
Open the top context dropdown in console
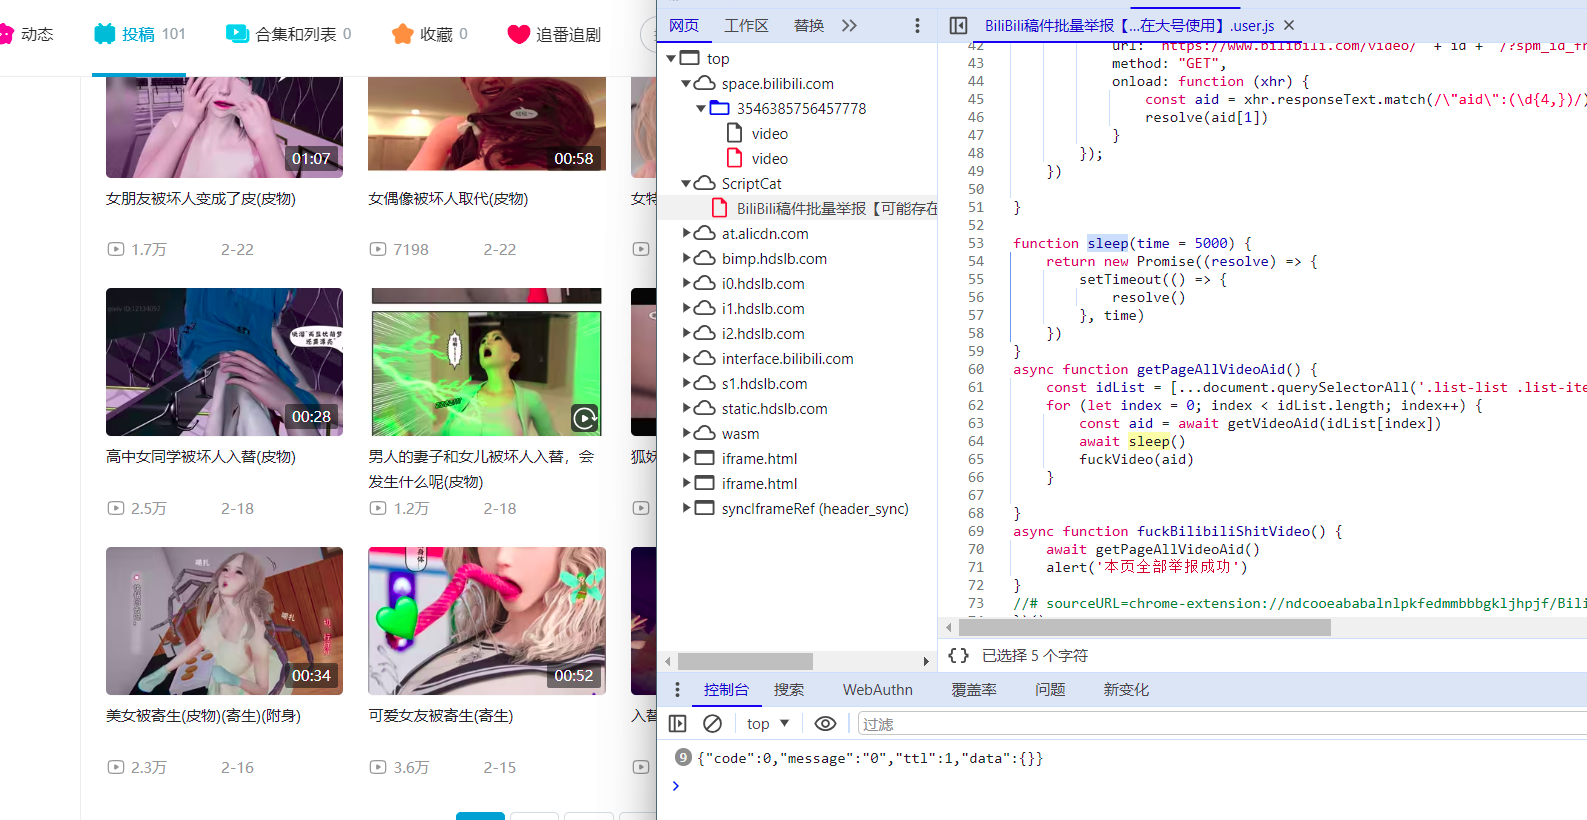(767, 723)
